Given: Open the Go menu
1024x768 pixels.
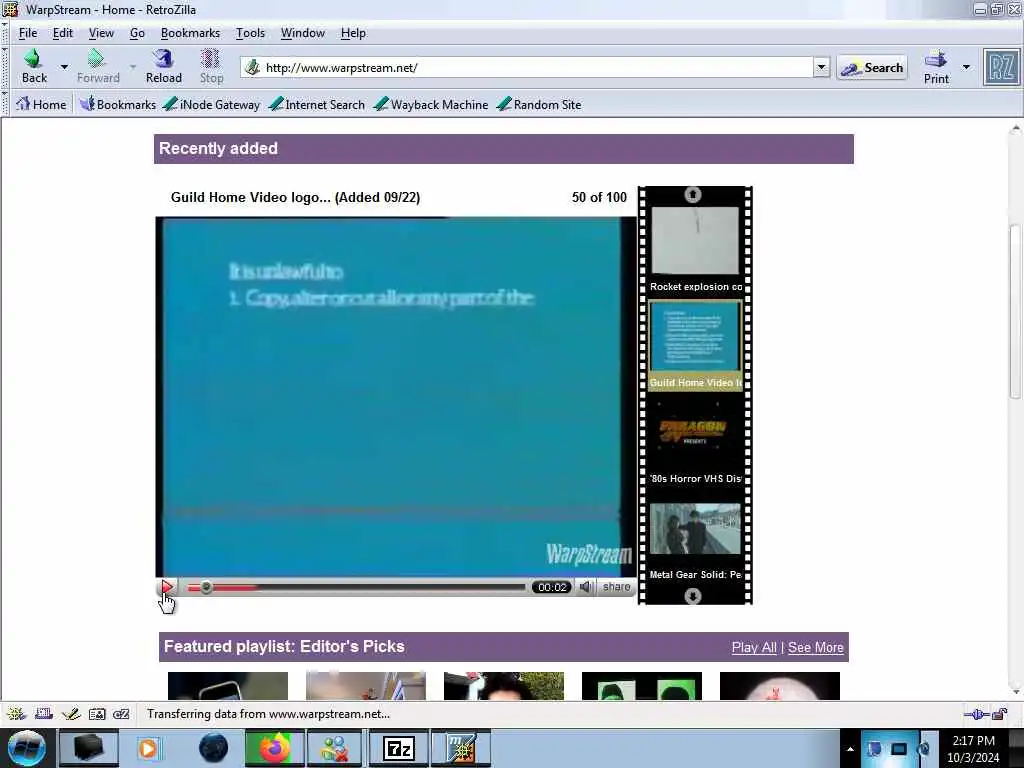Looking at the screenshot, I should (x=137, y=33).
